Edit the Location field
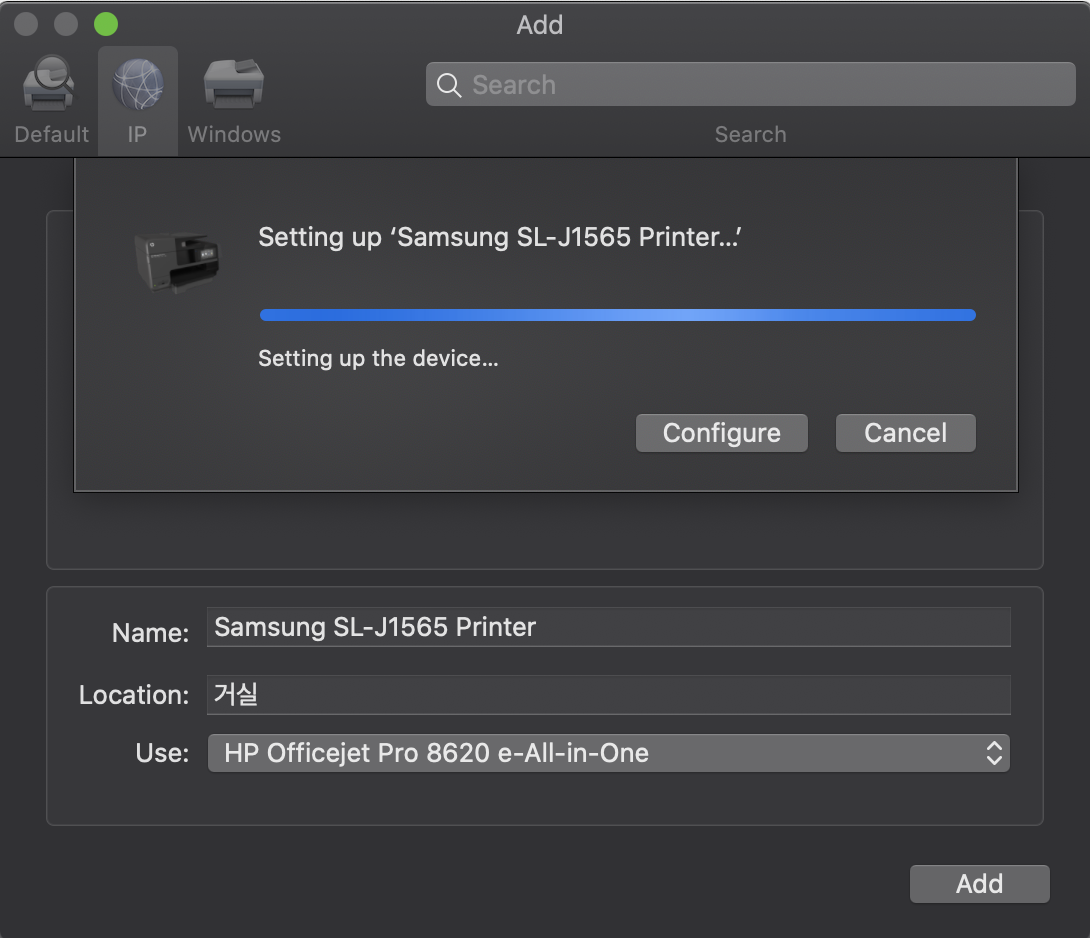The height and width of the screenshot is (938, 1090). pos(608,695)
